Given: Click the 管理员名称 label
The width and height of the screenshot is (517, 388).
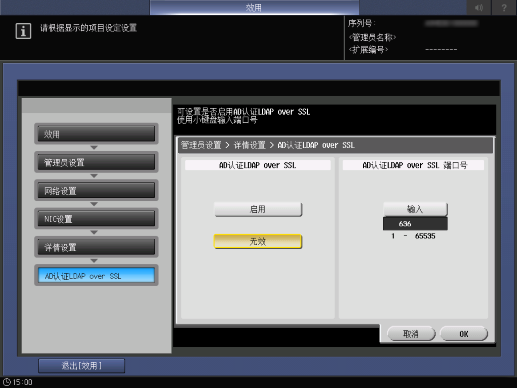Looking at the screenshot, I should point(372,37).
